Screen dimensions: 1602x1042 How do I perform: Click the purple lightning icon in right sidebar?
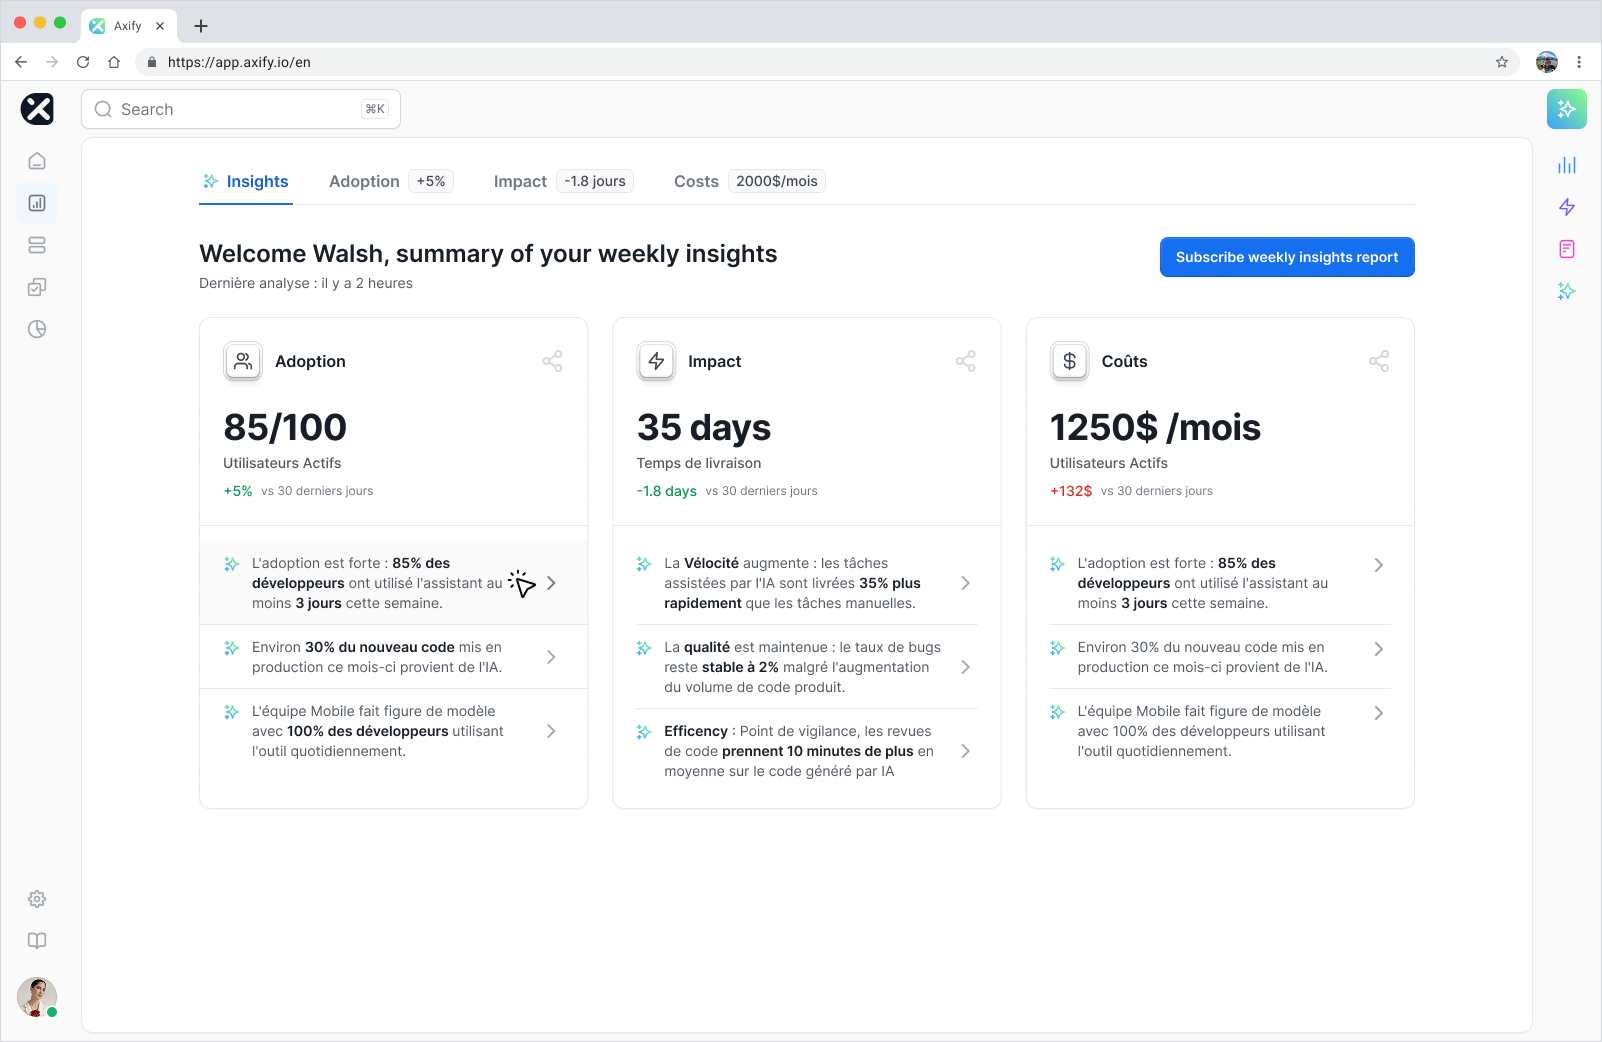point(1567,207)
